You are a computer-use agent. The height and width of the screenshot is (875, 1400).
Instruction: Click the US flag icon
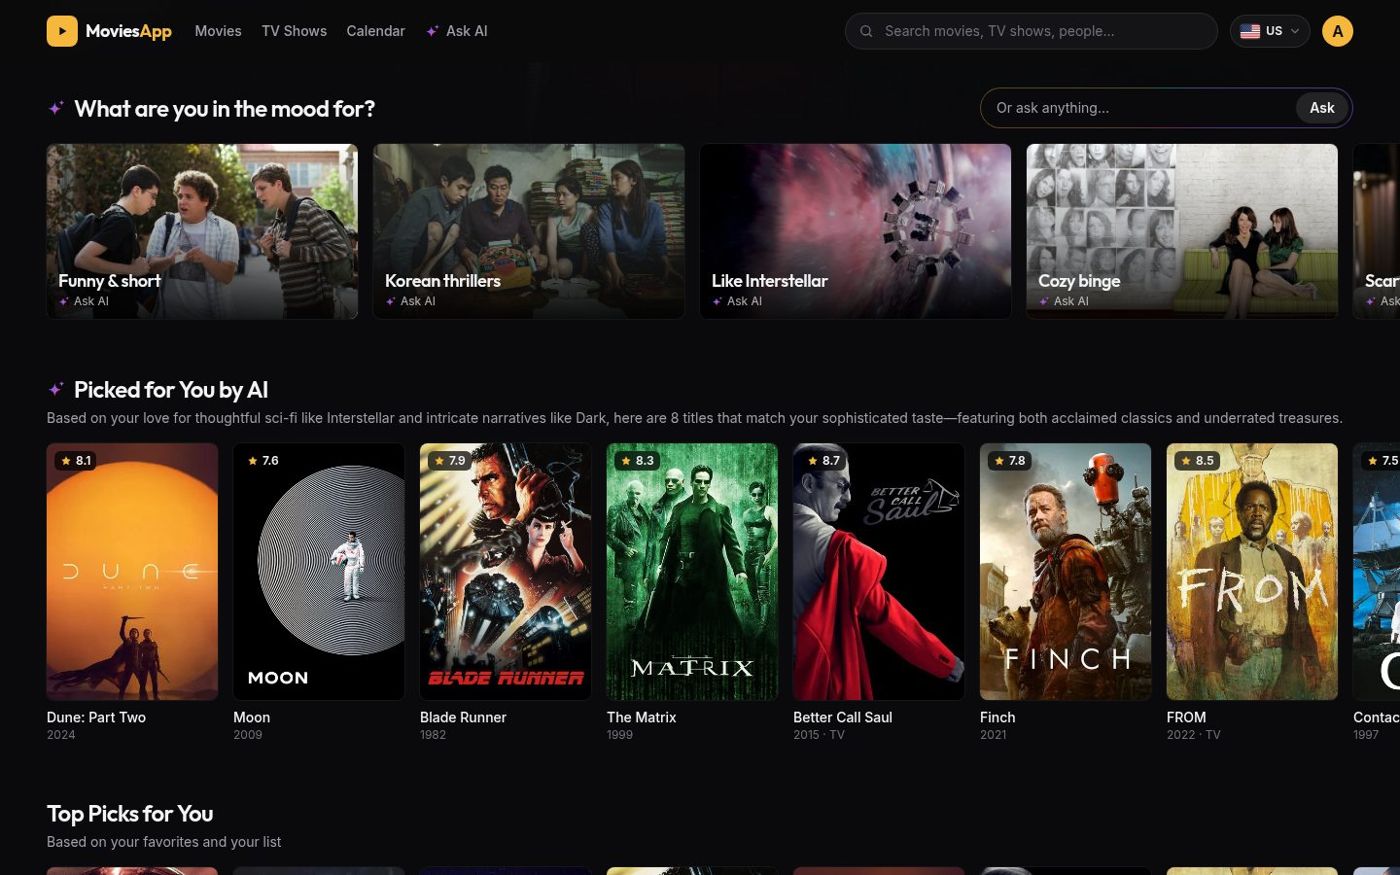pos(1250,31)
